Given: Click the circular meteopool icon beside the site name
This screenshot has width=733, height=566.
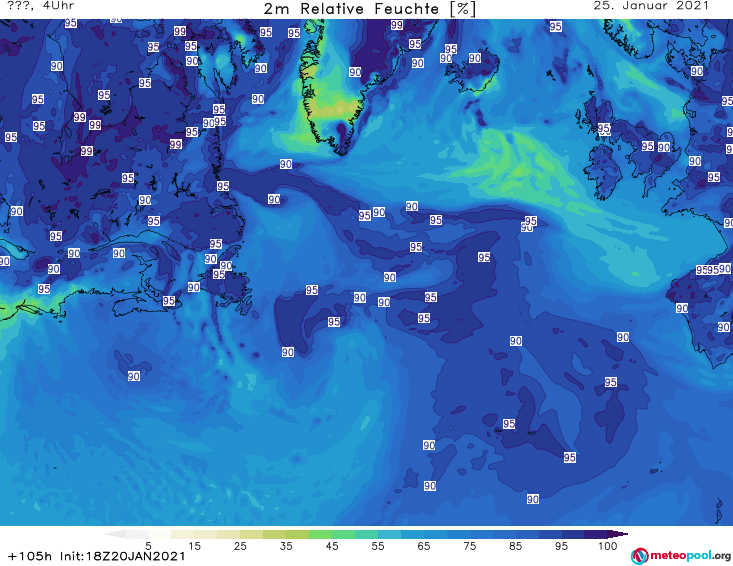Looking at the screenshot, I should pyautogui.click(x=639, y=557).
